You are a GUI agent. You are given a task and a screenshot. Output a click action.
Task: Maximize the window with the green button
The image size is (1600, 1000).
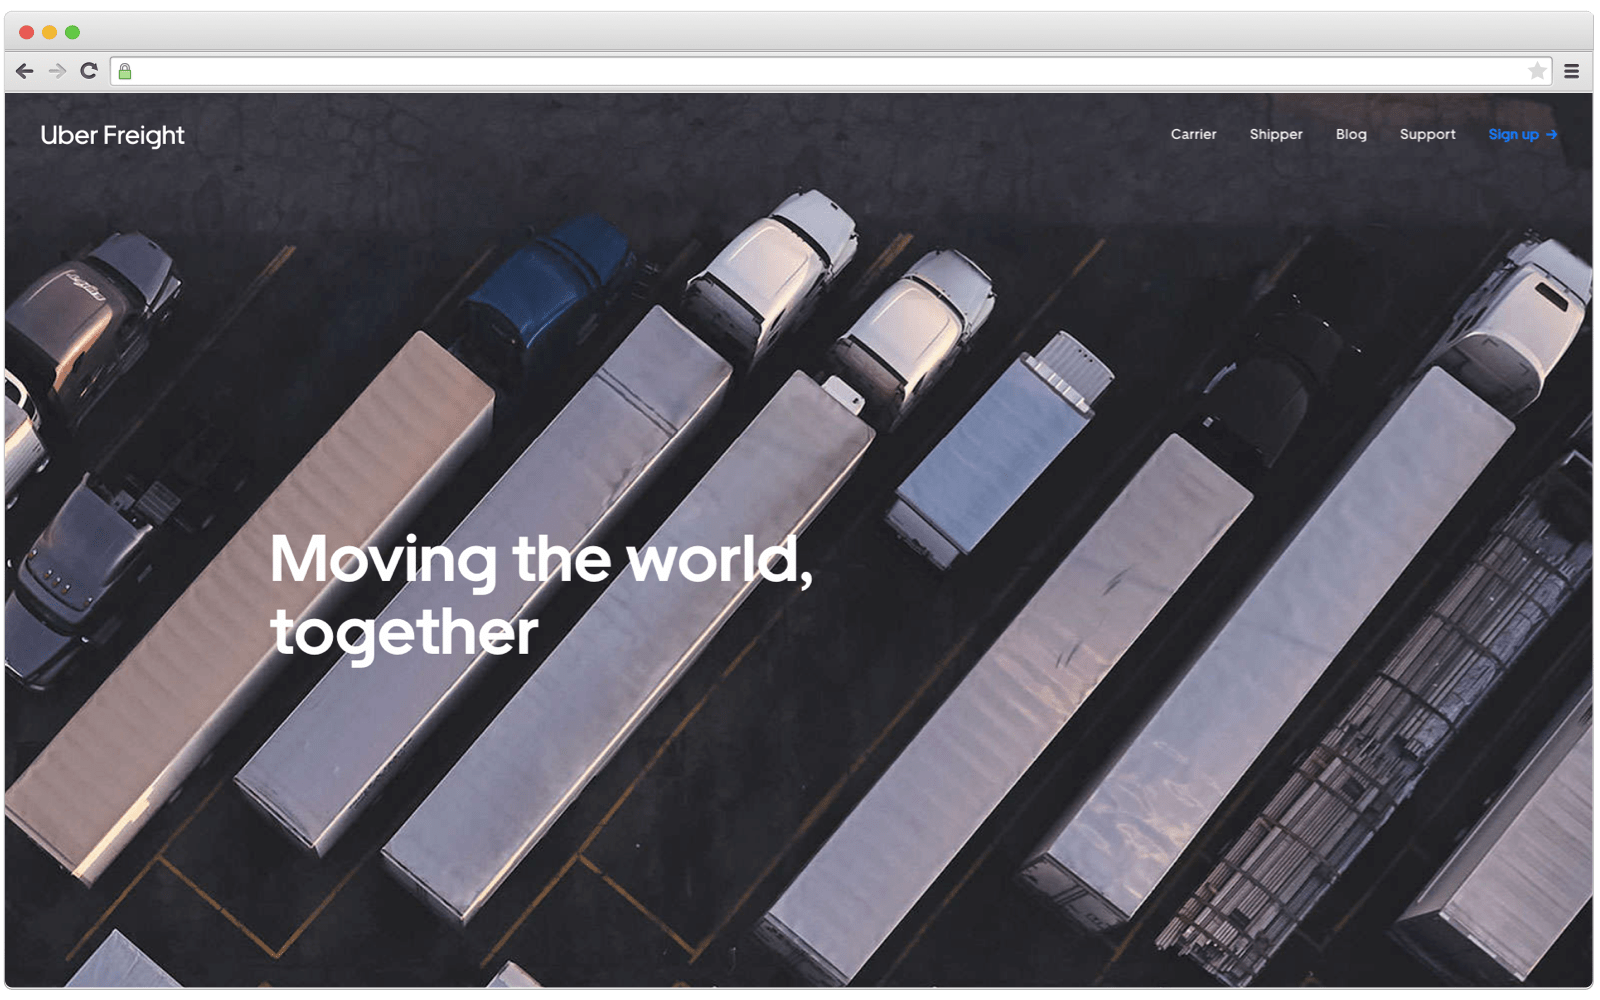coord(72,32)
